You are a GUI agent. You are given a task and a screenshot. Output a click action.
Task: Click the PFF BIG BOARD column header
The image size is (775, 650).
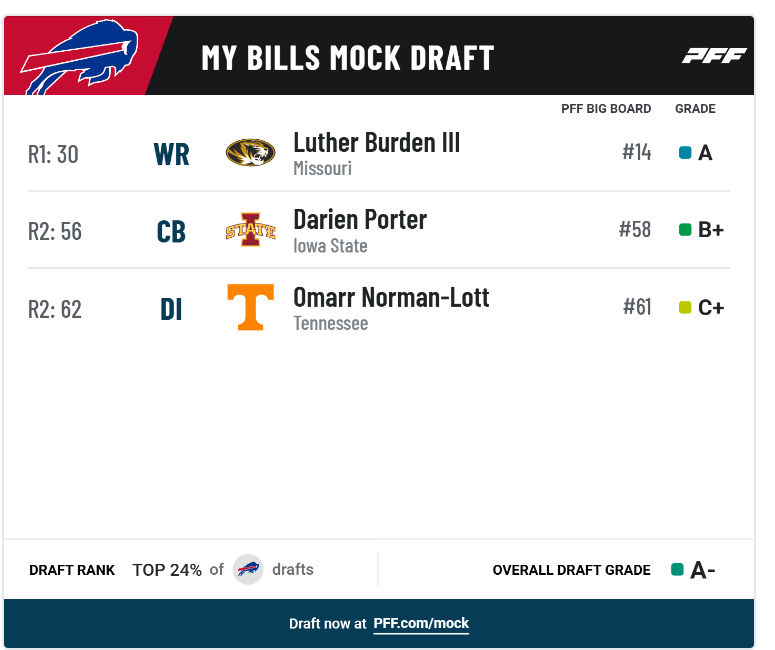point(606,109)
